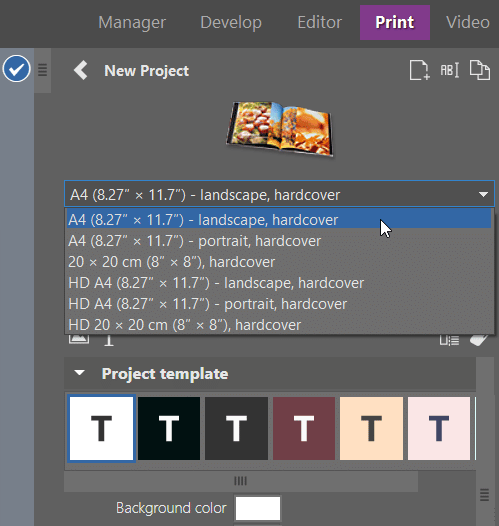The height and width of the screenshot is (526, 499).
Task: Go to the Manager module
Action: coord(132,22)
